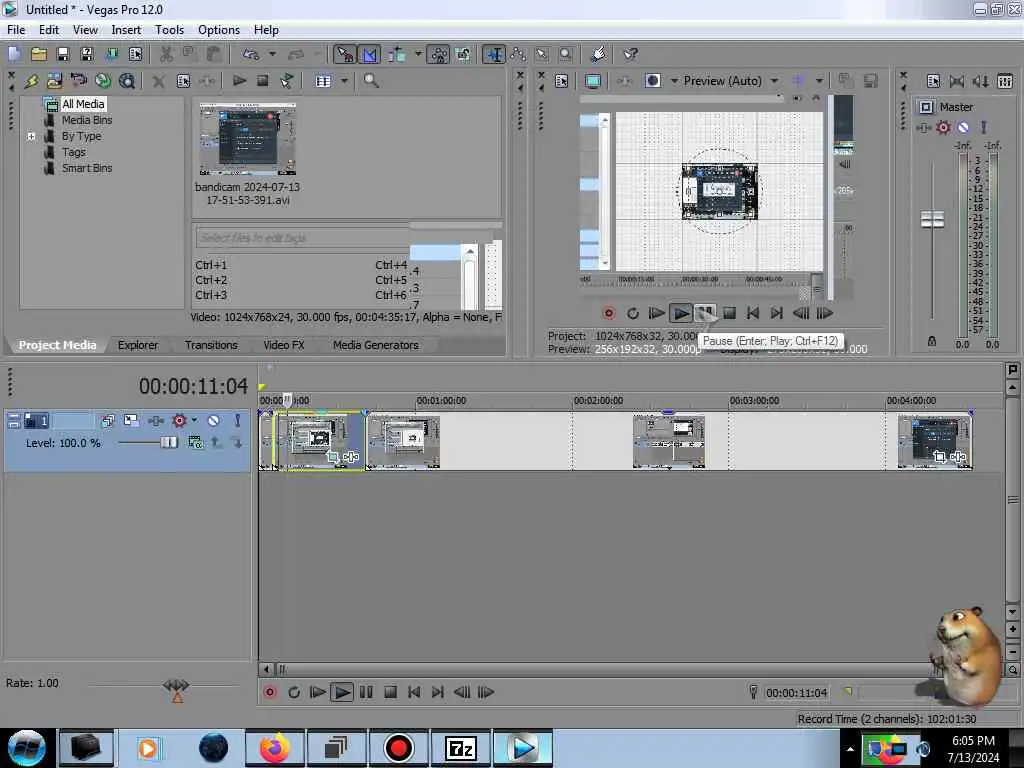1024x768 pixels.
Task: Click the Cut scissors icon in the toolbar
Action: pos(167,54)
